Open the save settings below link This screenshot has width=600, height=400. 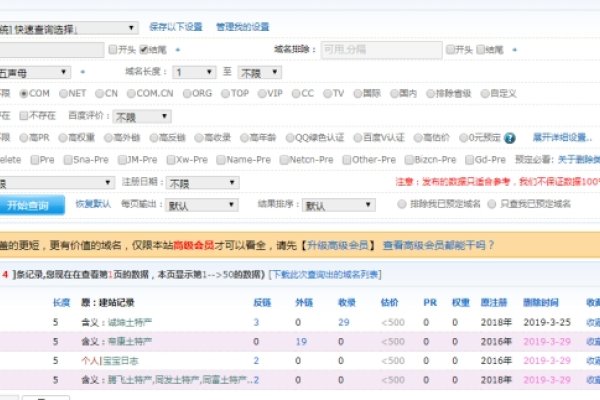[176, 27]
